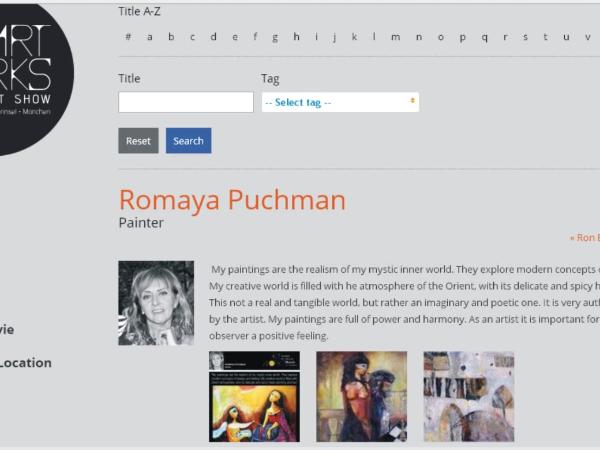Select letter h in the A-Z index
600x450 pixels.
pyautogui.click(x=296, y=38)
